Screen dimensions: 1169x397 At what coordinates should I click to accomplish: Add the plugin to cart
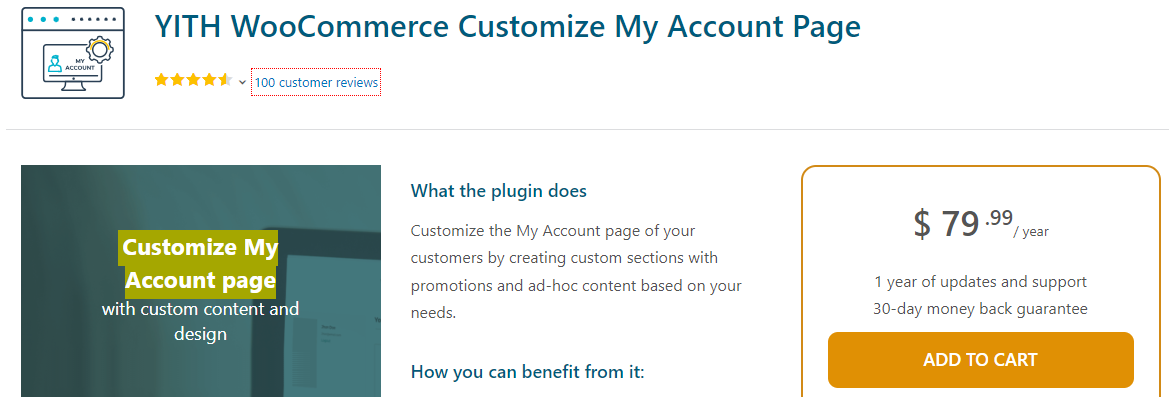pyautogui.click(x=980, y=360)
